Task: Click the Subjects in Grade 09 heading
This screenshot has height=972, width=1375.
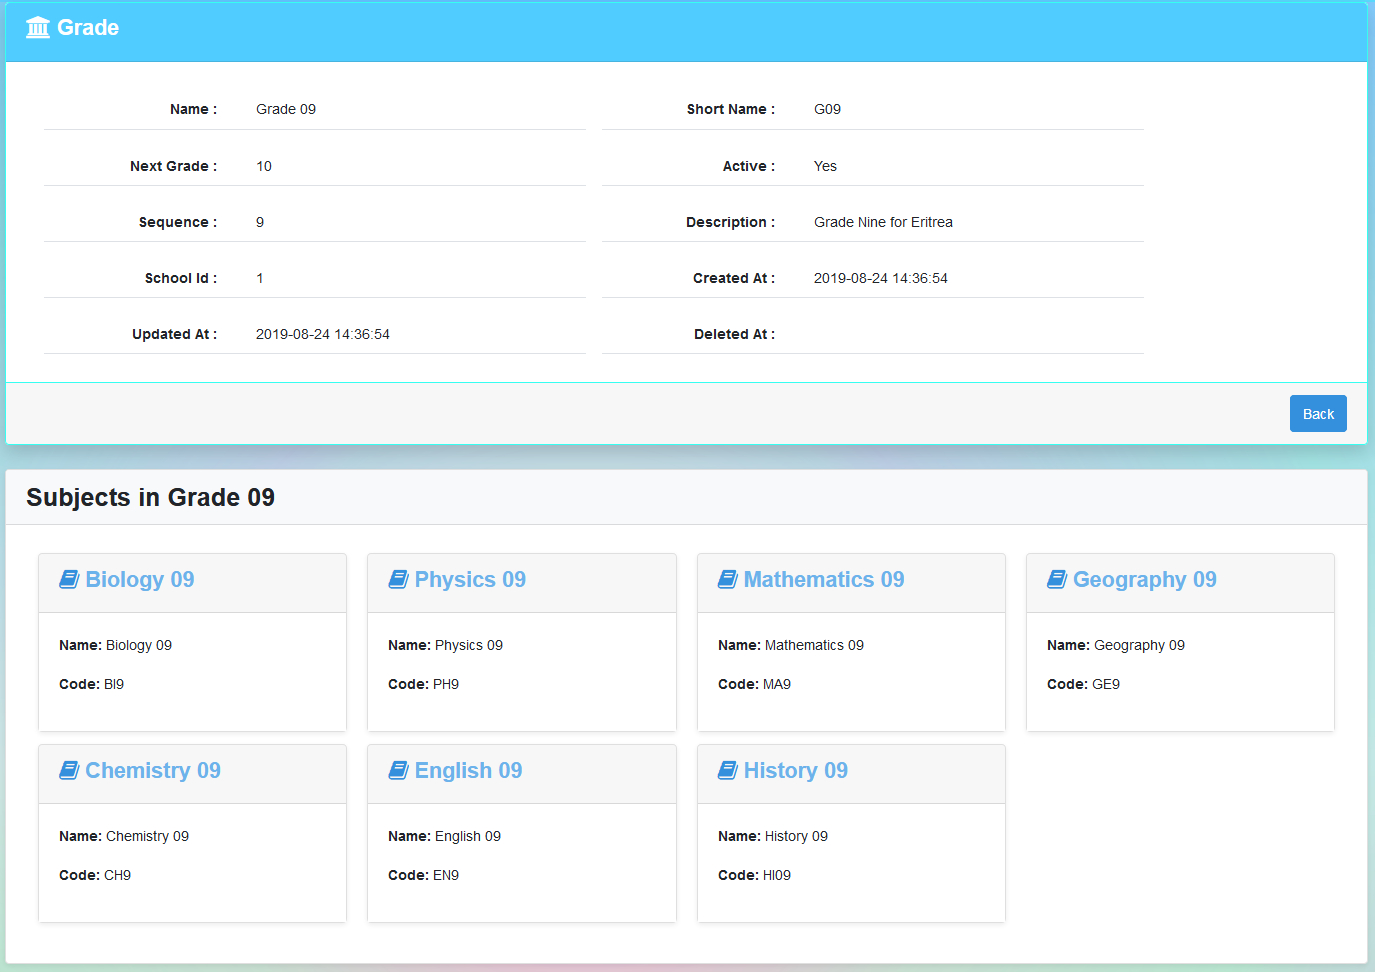Action: (x=150, y=497)
